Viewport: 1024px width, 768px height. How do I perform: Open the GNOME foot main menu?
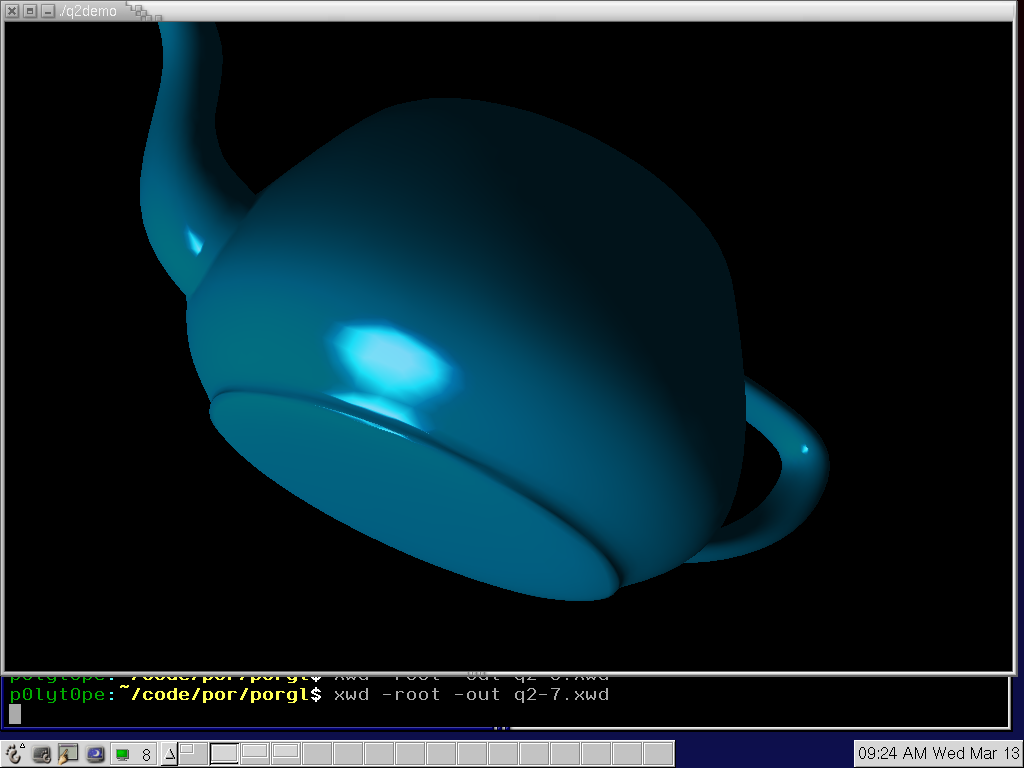(13, 754)
